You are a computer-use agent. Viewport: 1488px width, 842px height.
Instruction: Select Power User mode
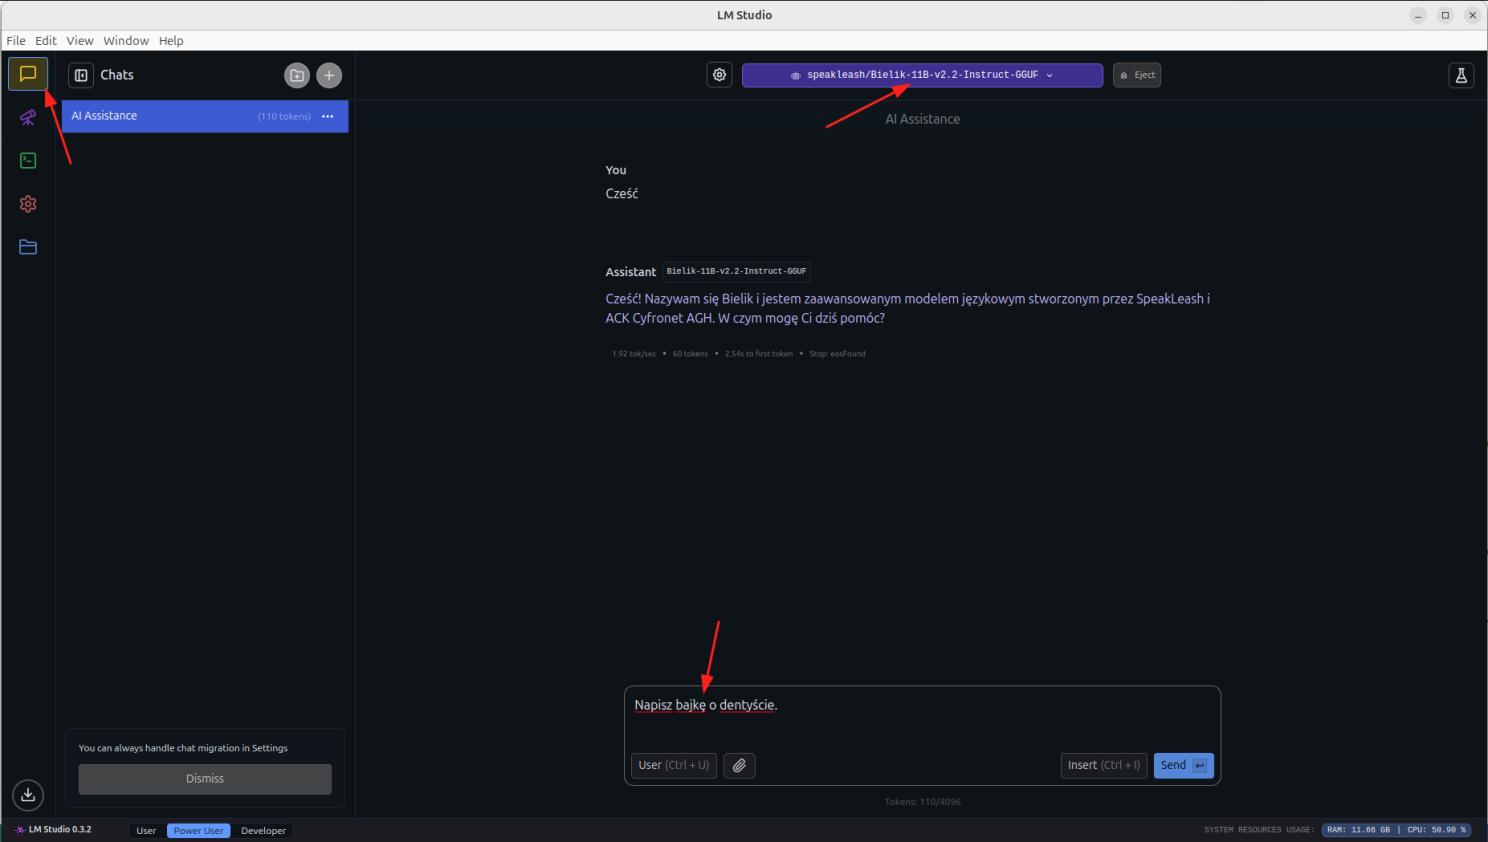point(198,831)
